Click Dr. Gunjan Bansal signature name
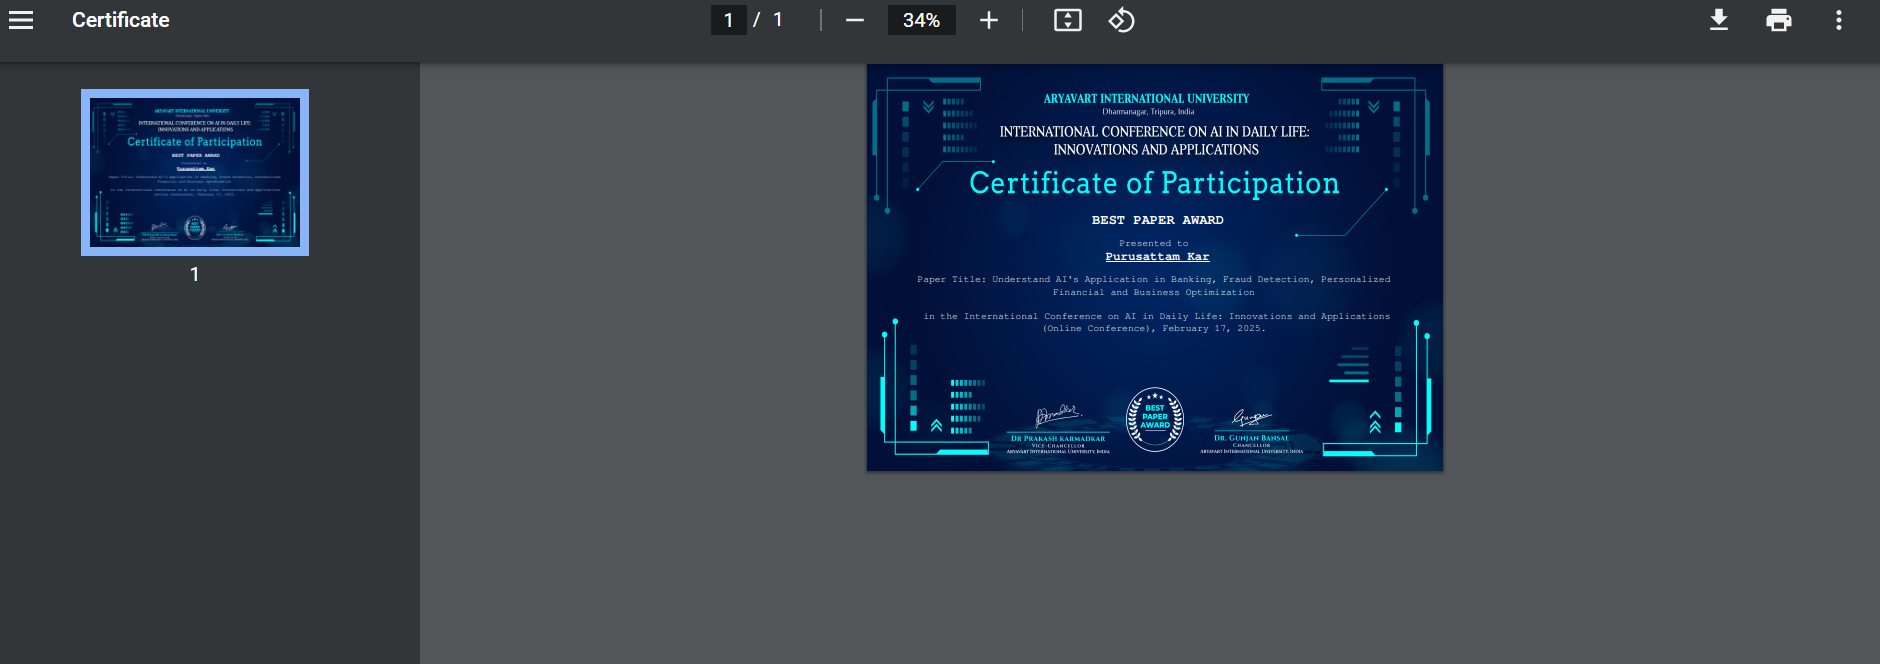Image resolution: width=1880 pixels, height=664 pixels. (1252, 439)
